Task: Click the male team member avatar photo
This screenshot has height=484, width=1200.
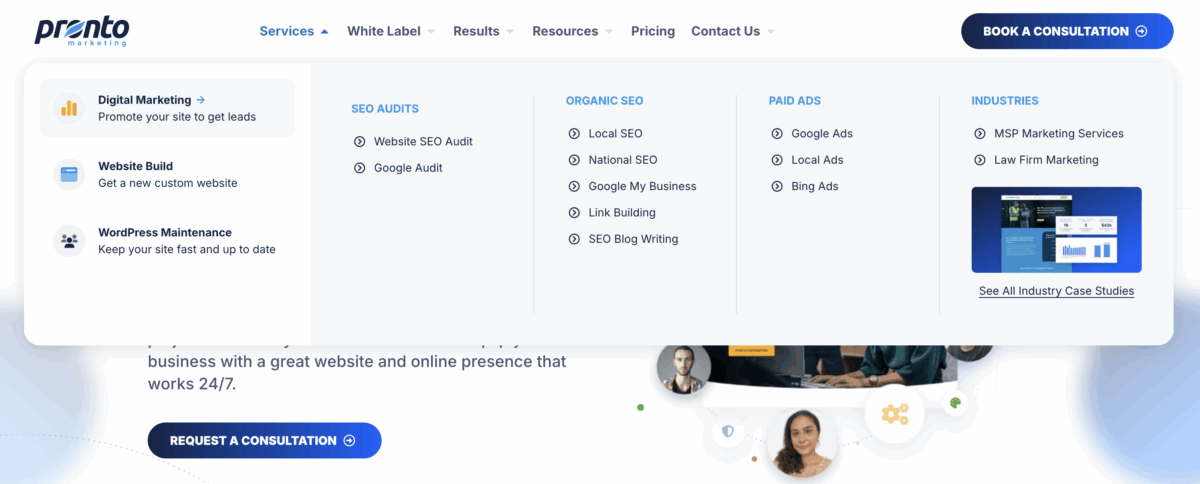Action: point(684,370)
